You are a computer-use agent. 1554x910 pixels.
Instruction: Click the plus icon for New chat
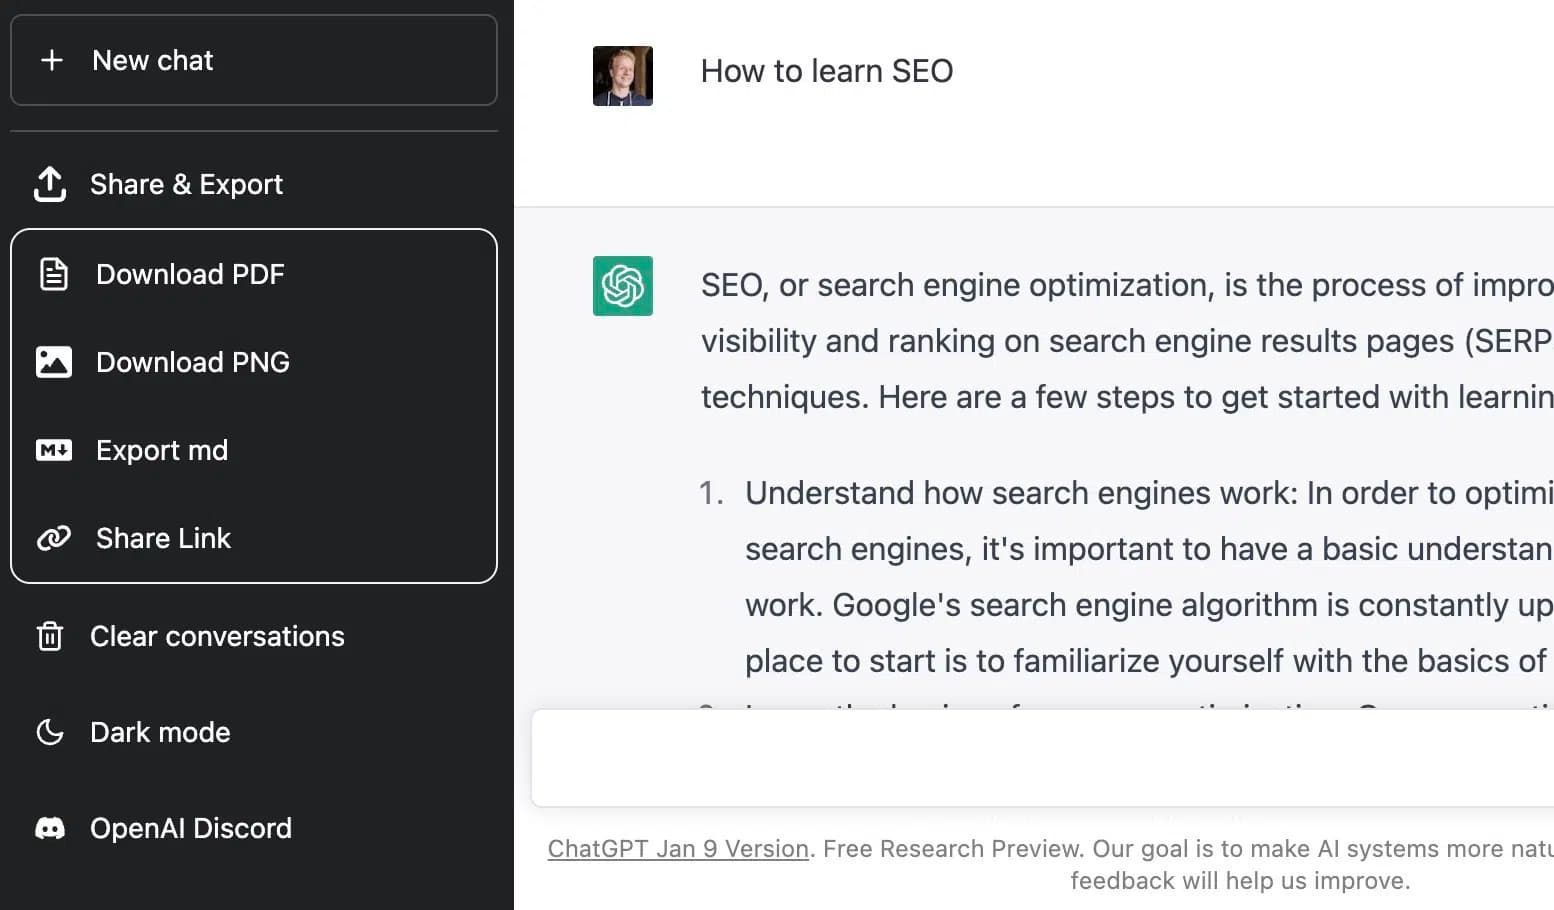51,60
